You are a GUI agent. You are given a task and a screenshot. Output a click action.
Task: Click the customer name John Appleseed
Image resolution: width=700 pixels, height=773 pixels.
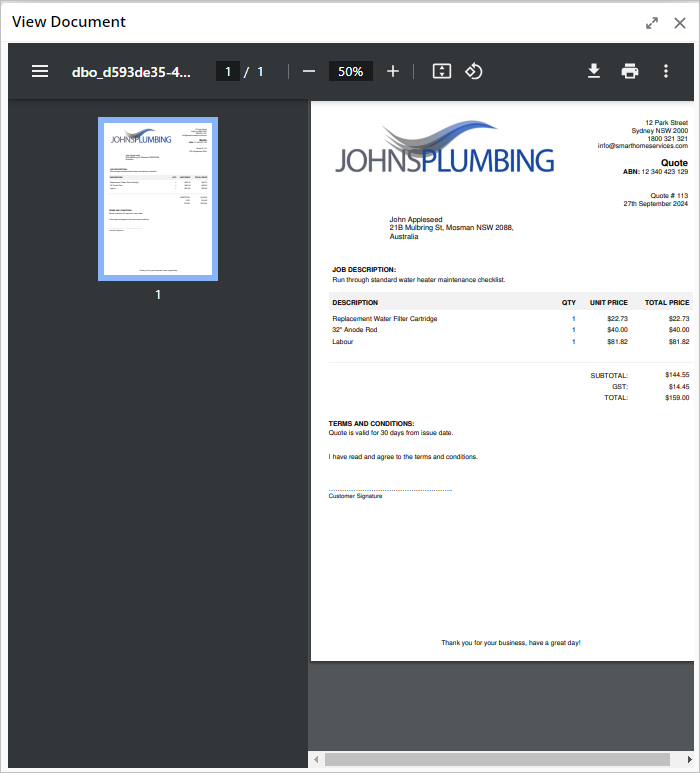(x=416, y=219)
